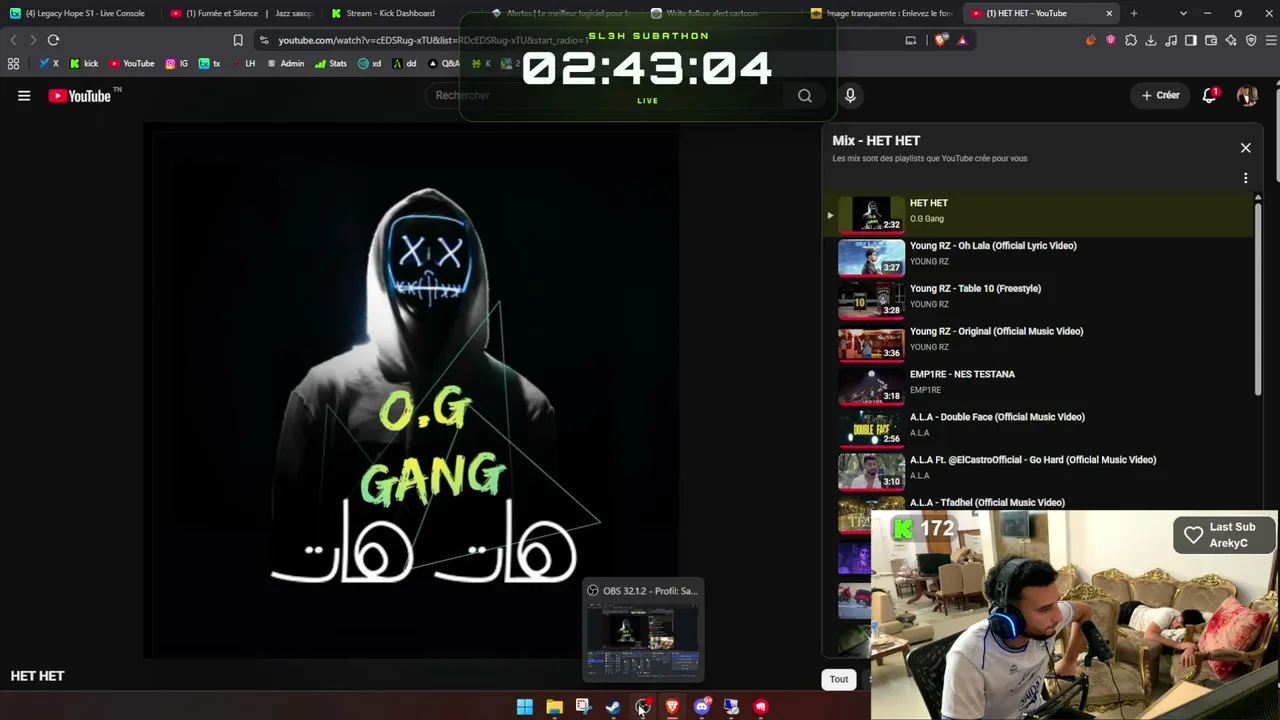Open Discord from the taskbar
The height and width of the screenshot is (720, 1280).
702,707
